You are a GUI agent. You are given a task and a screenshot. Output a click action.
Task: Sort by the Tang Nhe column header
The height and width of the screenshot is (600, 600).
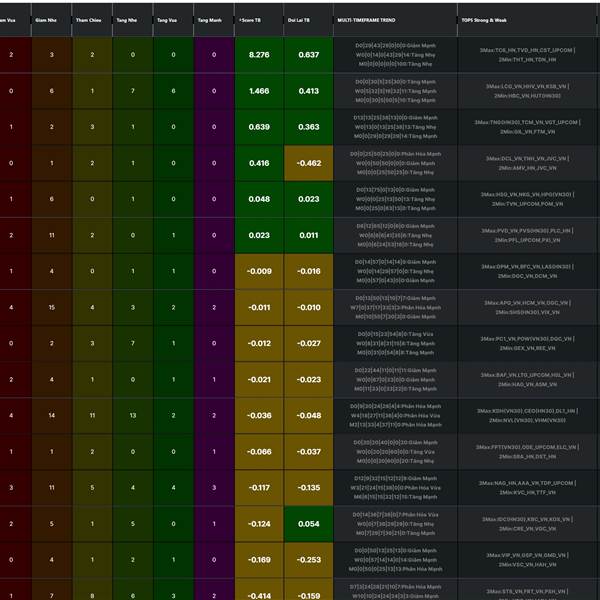pos(133,20)
